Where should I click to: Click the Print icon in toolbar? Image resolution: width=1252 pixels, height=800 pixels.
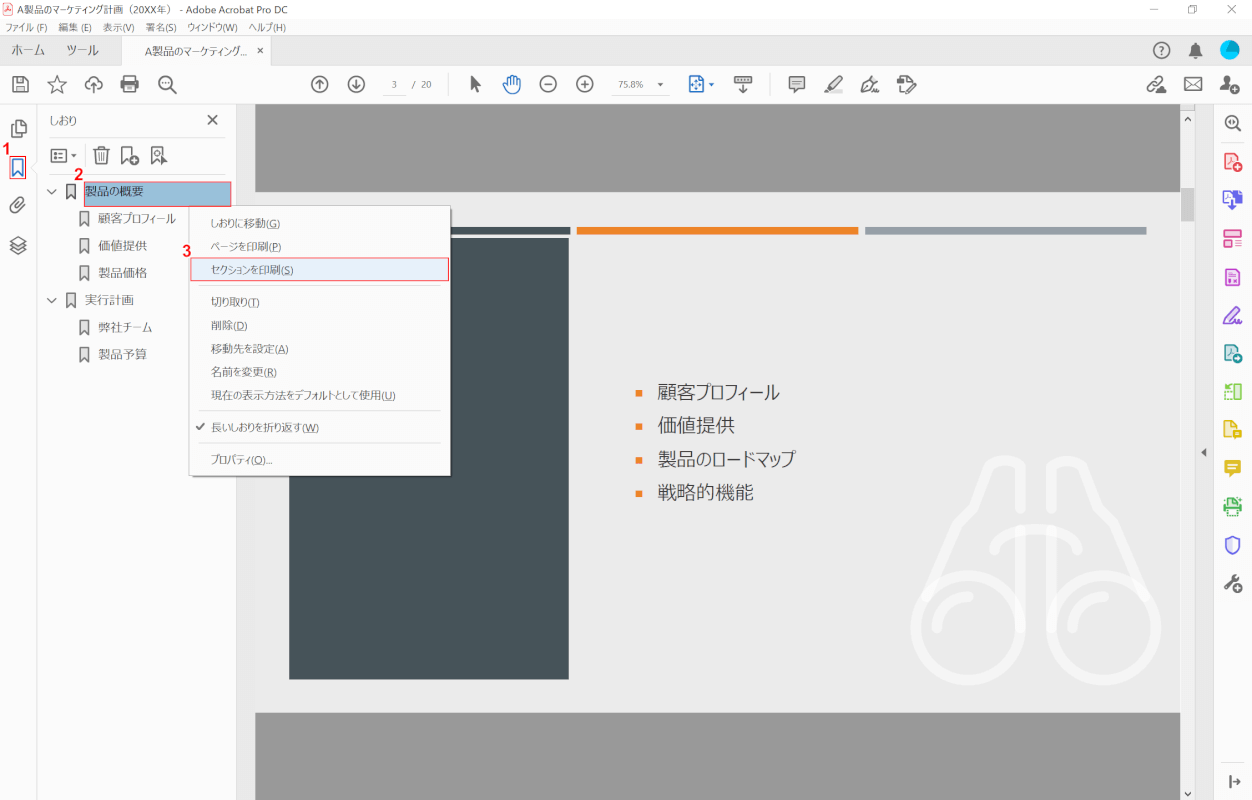130,85
